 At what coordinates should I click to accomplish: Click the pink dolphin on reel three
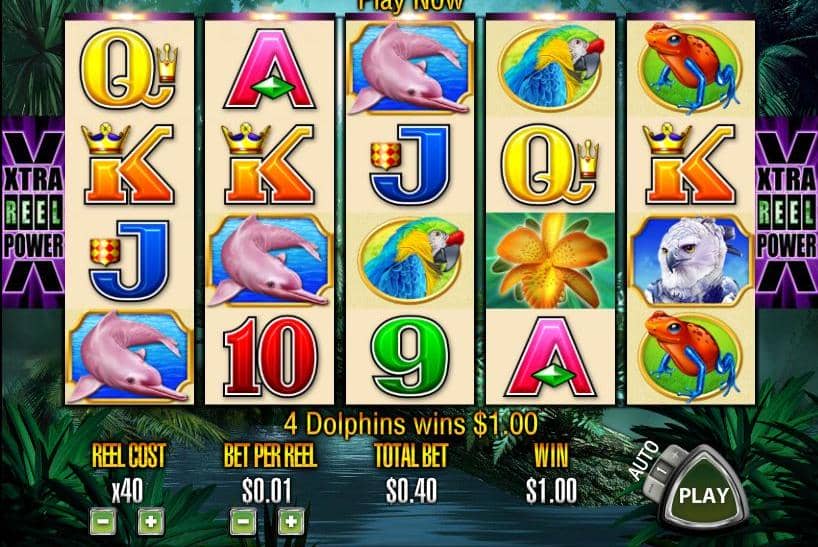coord(410,68)
